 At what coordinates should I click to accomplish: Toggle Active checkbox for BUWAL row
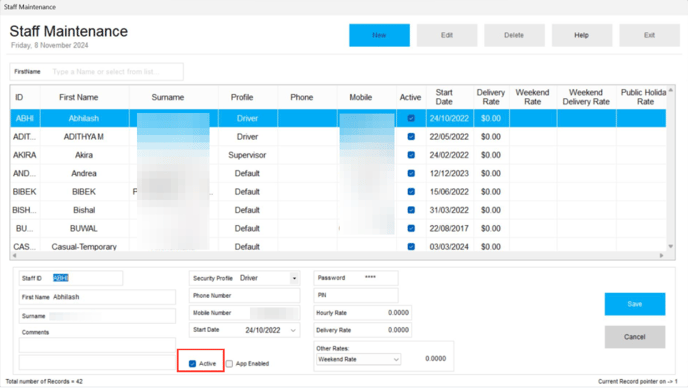click(411, 228)
